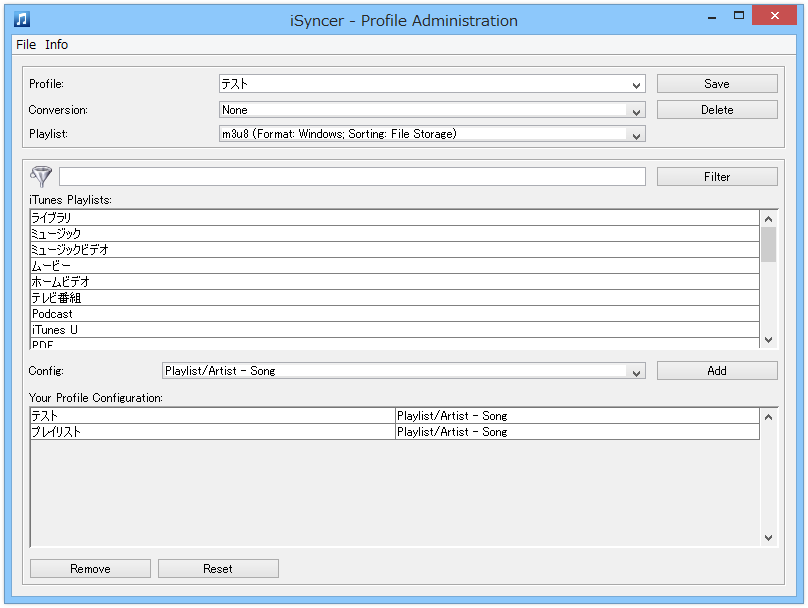Click the iTunes Playlists scrollbar thumb

pyautogui.click(x=768, y=245)
